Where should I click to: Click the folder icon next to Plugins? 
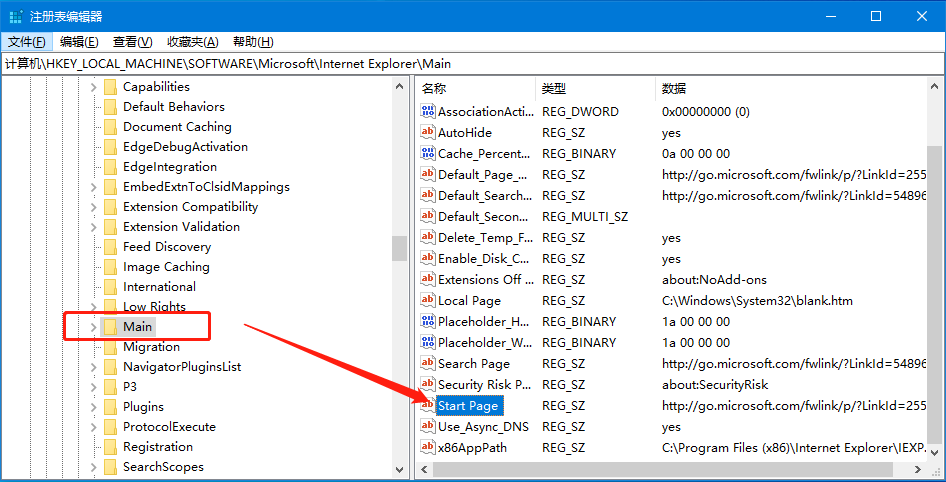point(110,407)
